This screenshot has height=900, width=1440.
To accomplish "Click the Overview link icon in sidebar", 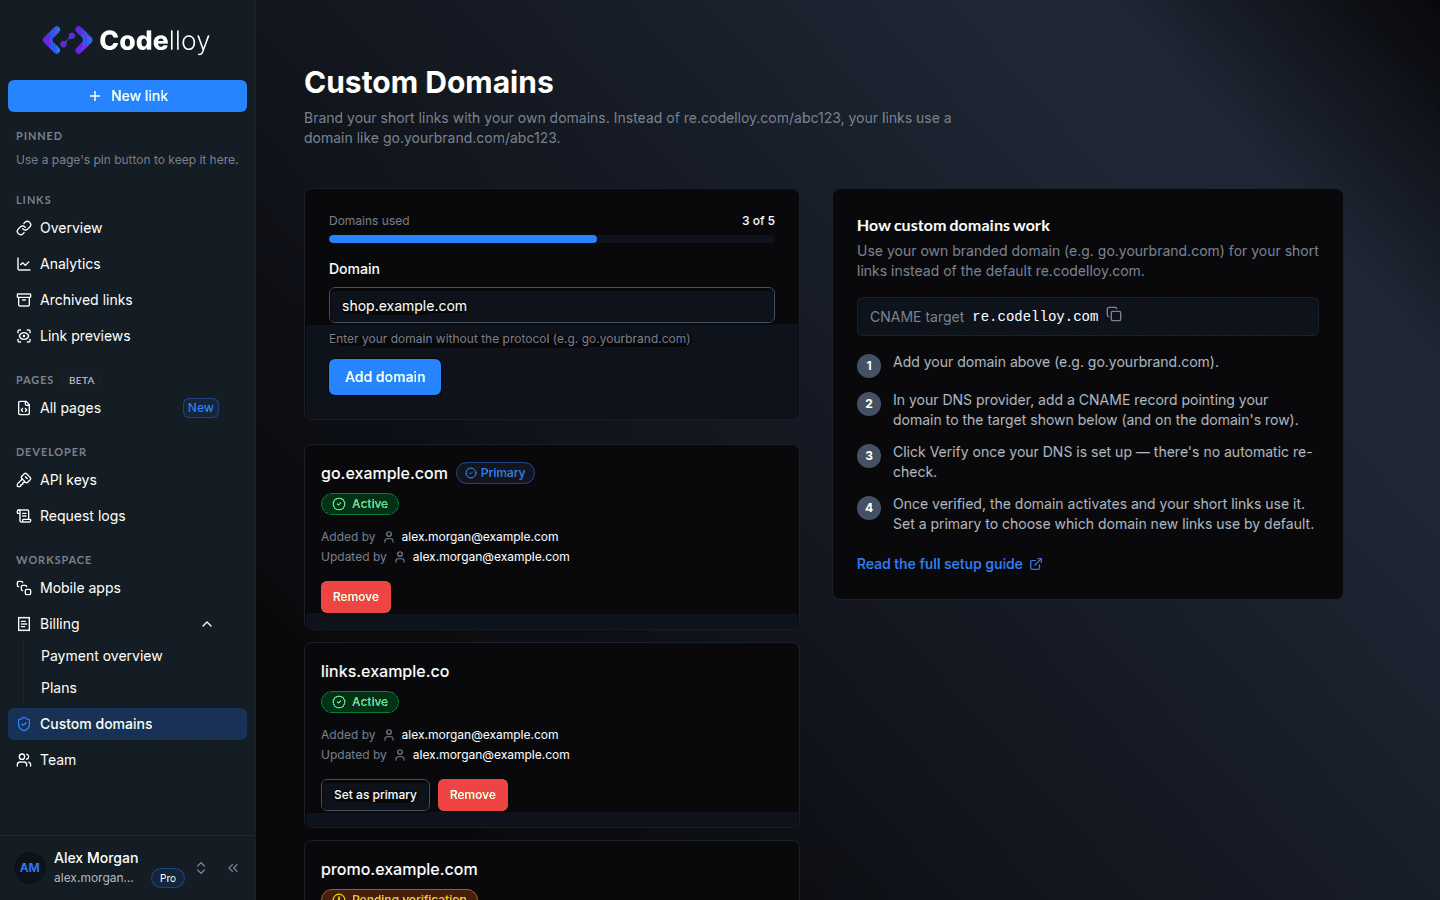I will point(24,228).
